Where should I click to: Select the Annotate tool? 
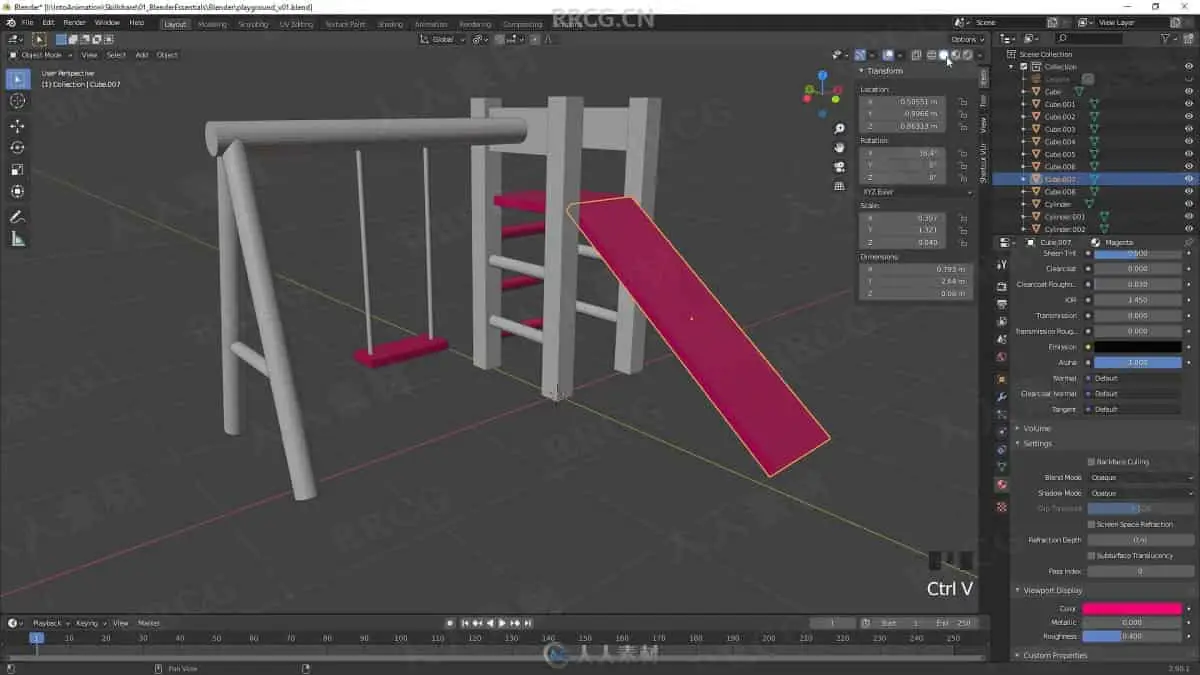click(17, 217)
